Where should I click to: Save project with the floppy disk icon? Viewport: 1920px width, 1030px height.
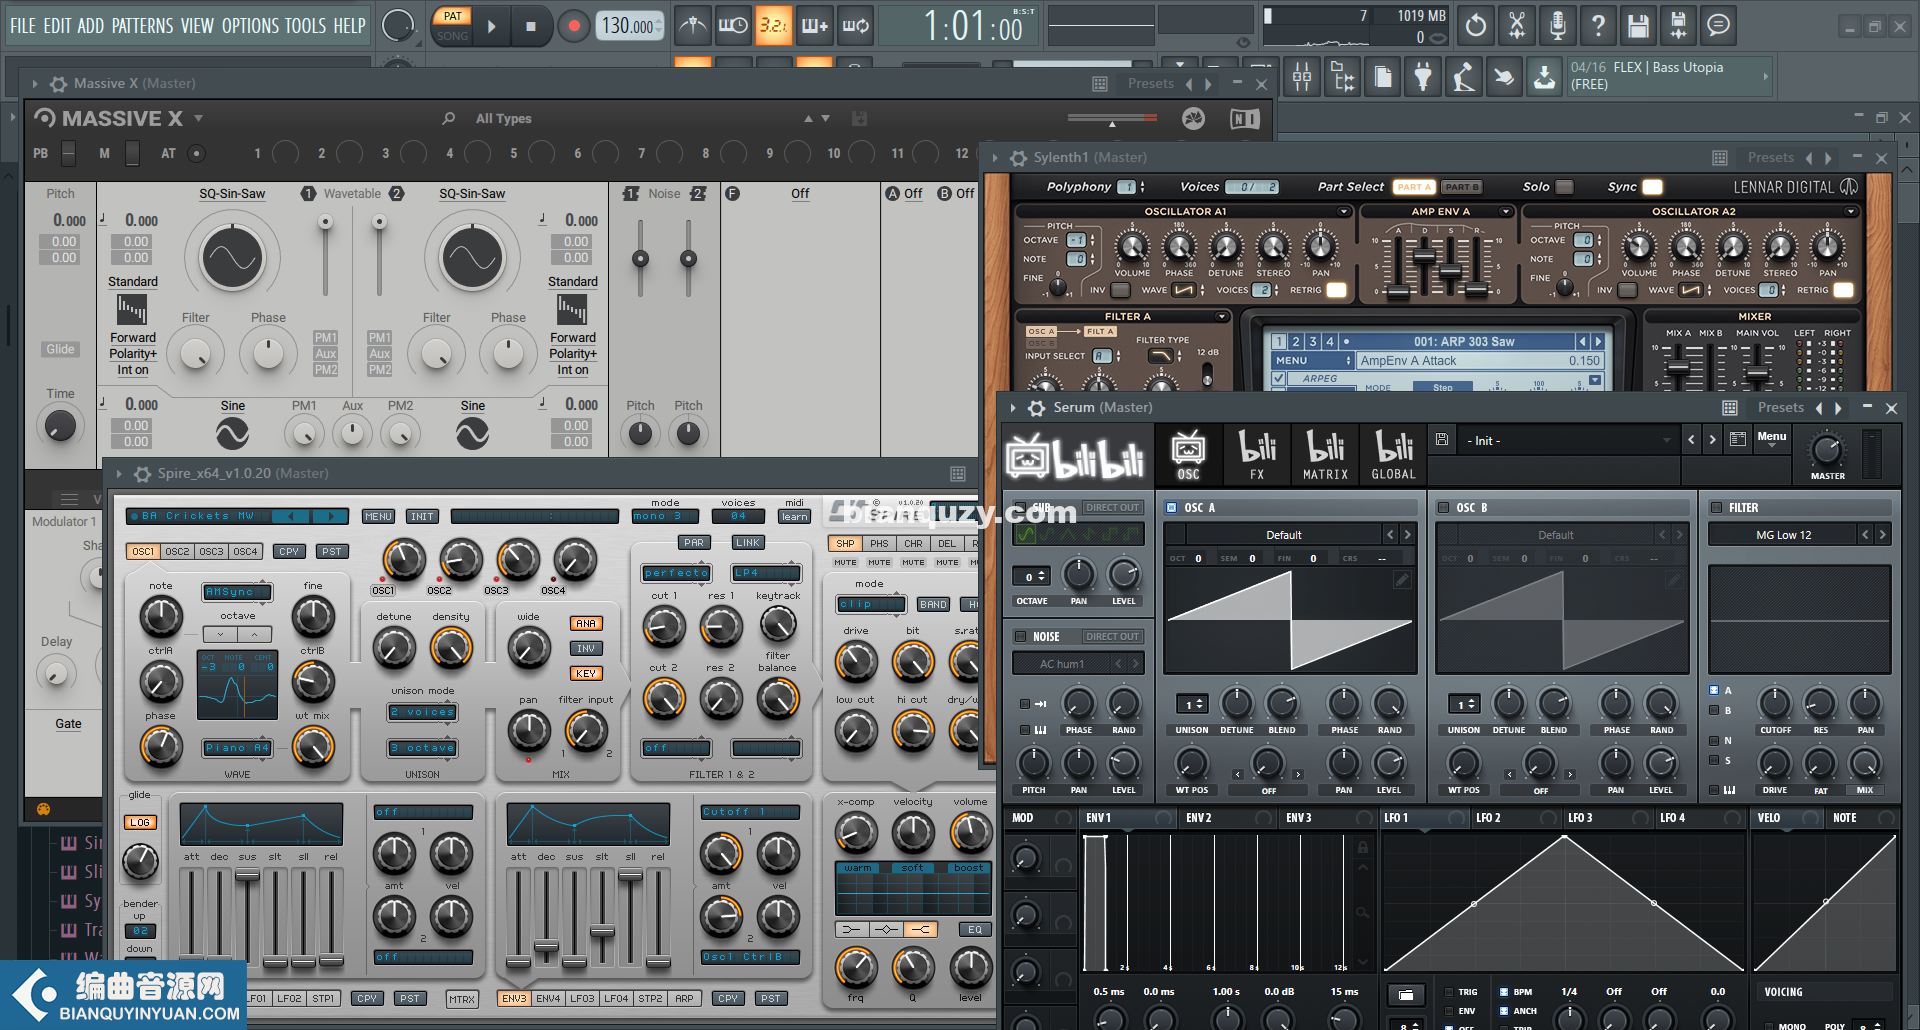click(x=1638, y=26)
